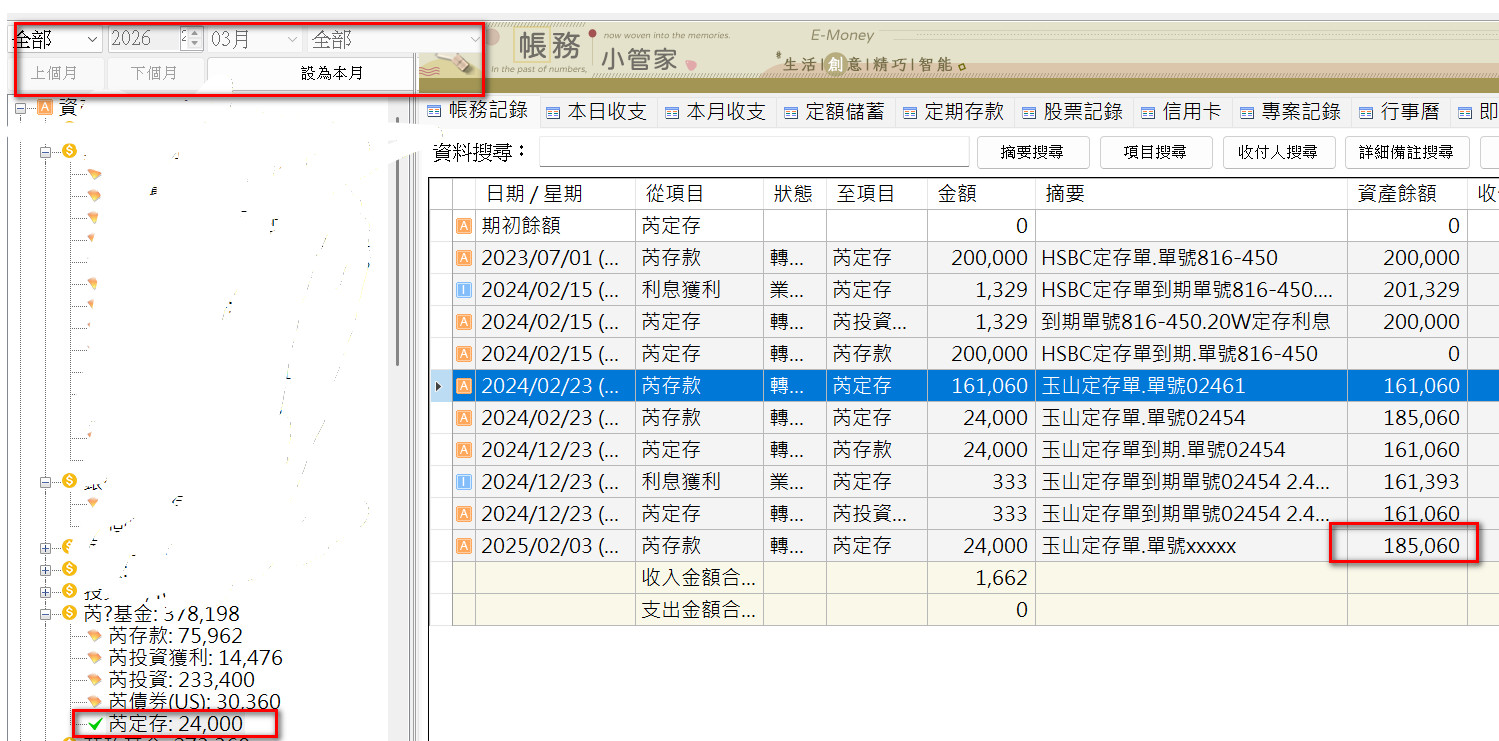Click the orange icon on the 2023/07/01 row

(464, 258)
